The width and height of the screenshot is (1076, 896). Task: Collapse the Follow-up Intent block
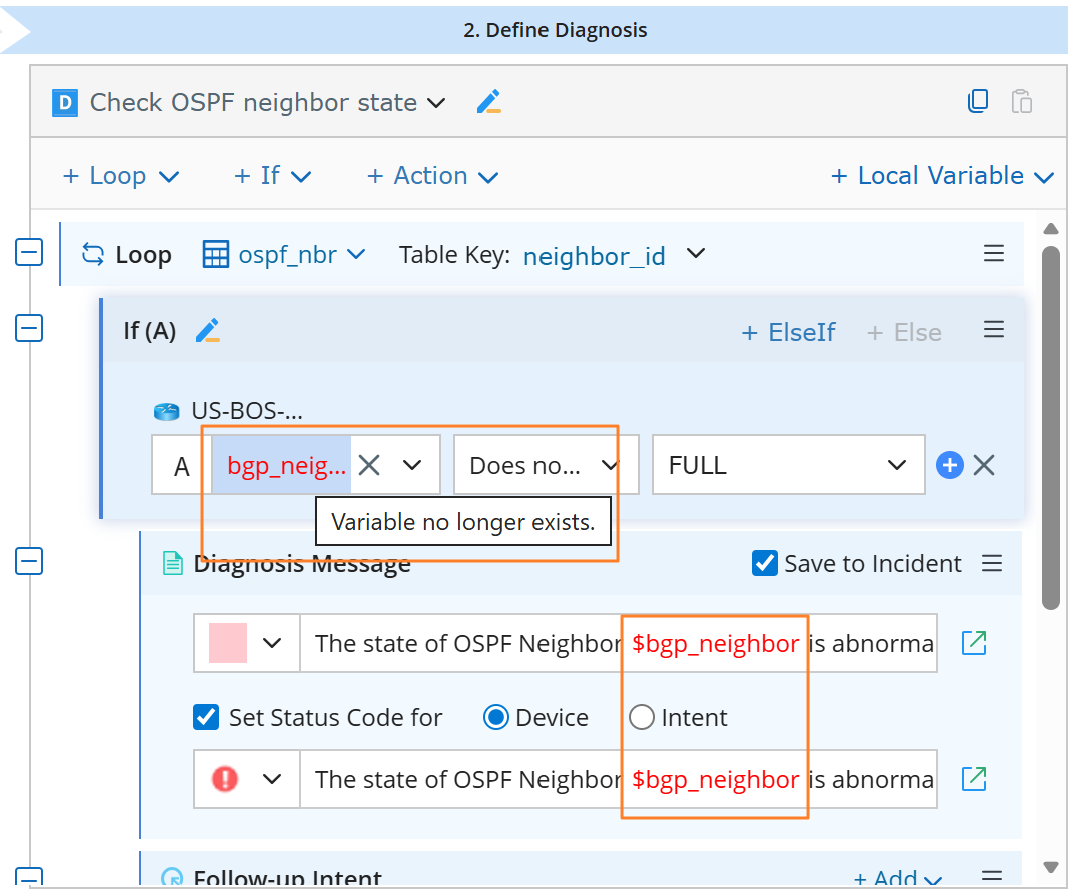pos(29,877)
